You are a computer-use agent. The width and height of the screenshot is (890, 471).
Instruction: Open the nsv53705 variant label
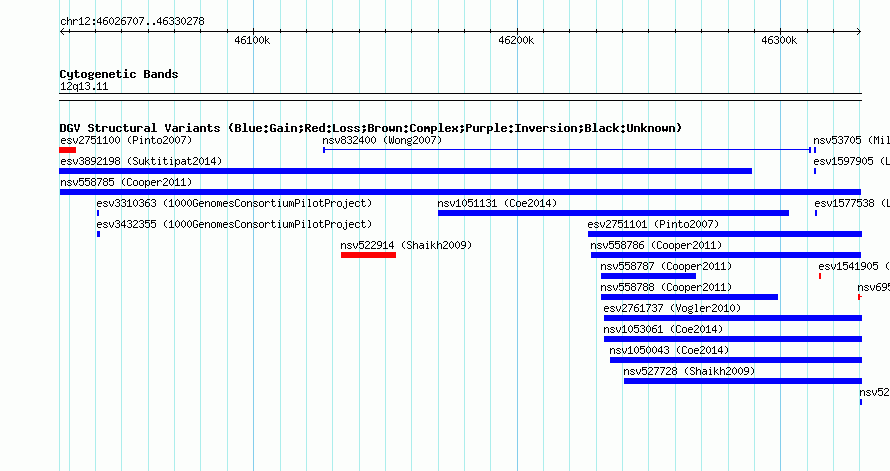click(x=851, y=140)
